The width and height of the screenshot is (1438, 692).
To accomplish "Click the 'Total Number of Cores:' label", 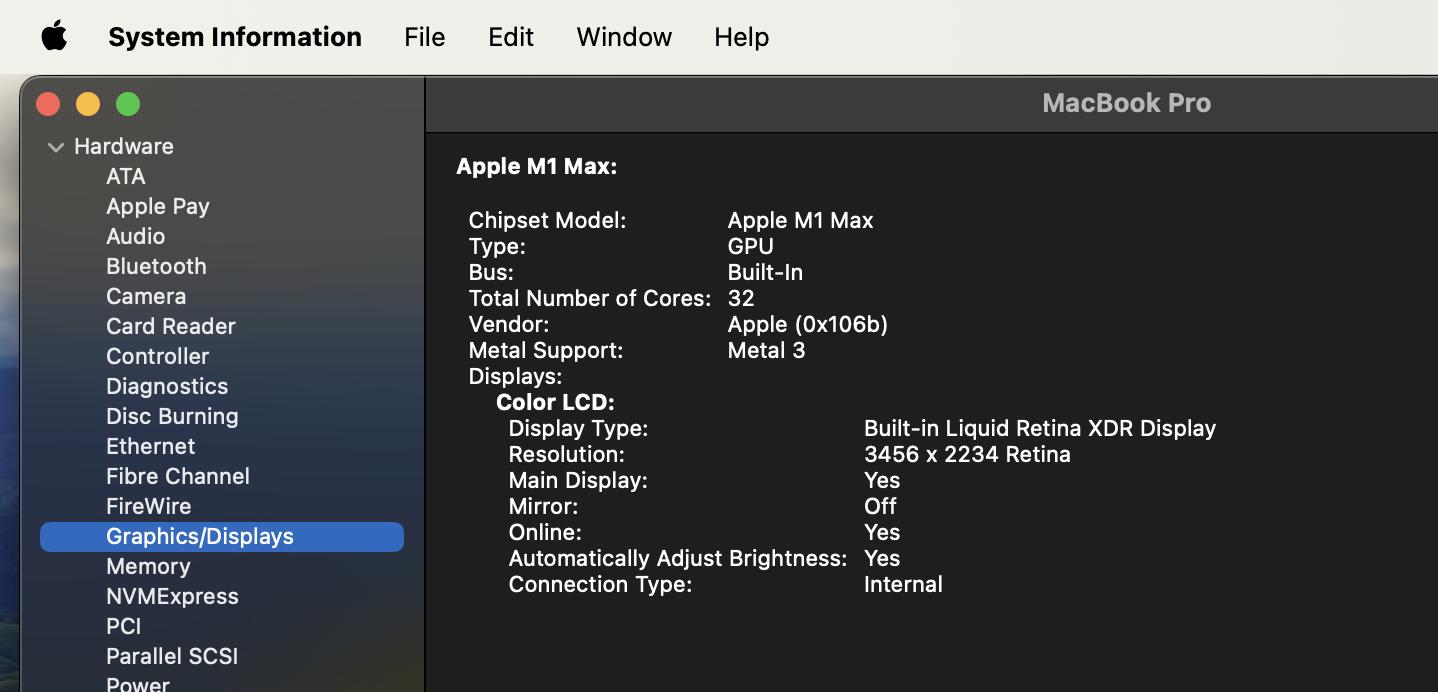I will [590, 298].
